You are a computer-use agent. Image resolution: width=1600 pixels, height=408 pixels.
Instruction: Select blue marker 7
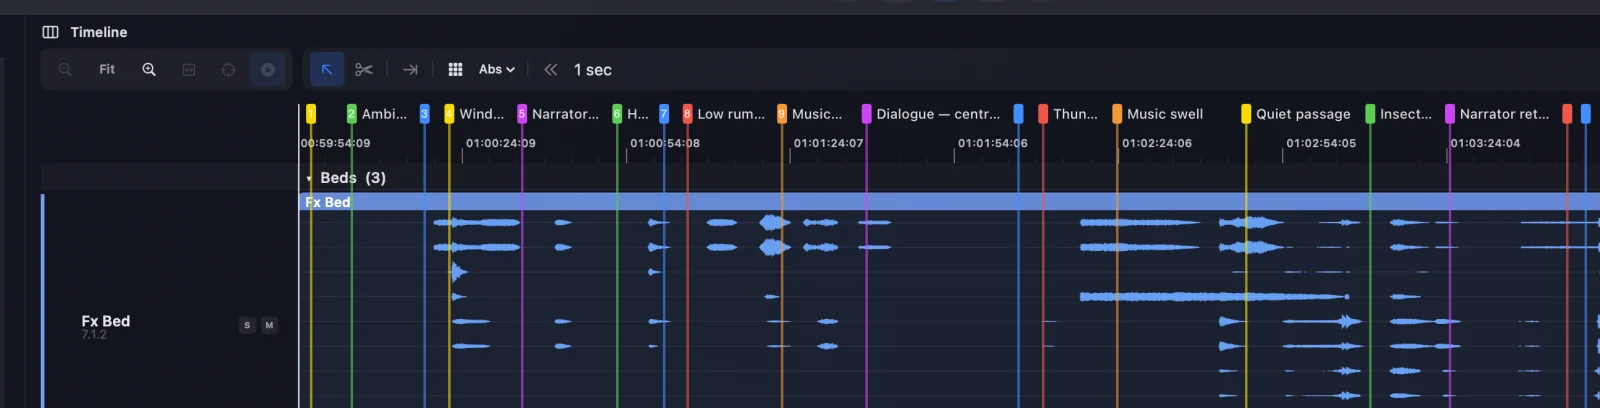664,114
